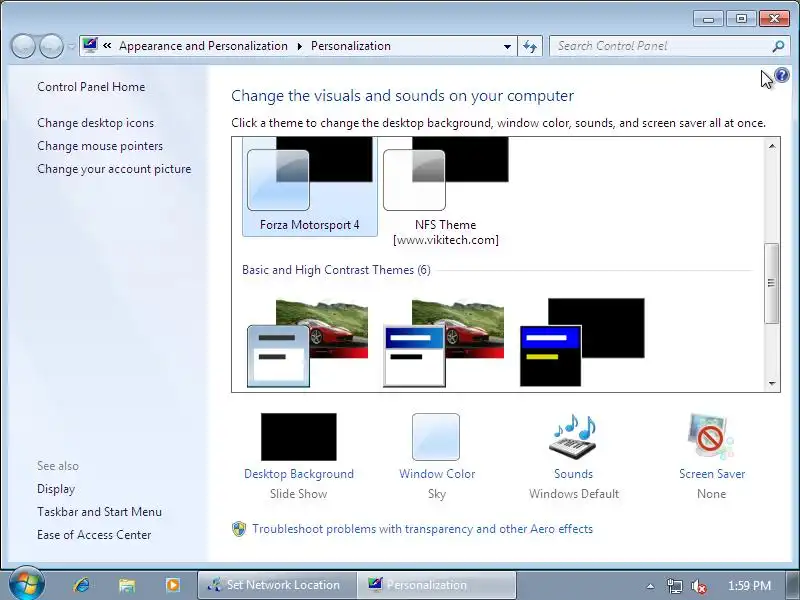Open Change mouse pointers
This screenshot has width=800, height=600.
tap(100, 146)
